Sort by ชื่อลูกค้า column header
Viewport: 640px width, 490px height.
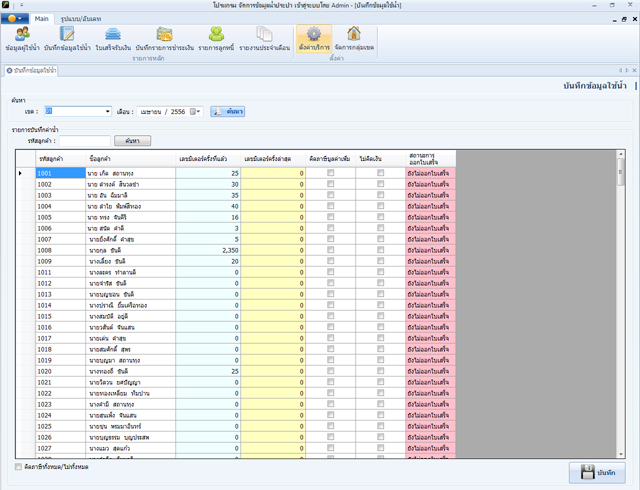(131, 158)
